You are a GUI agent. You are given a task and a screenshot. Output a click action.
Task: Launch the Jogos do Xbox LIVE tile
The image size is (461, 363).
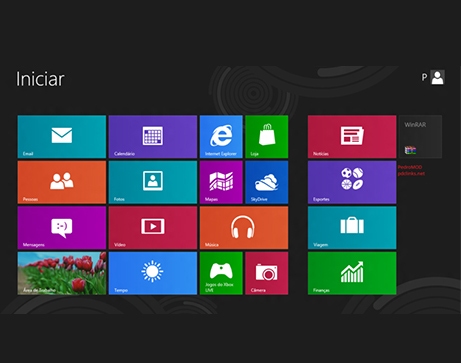click(221, 273)
